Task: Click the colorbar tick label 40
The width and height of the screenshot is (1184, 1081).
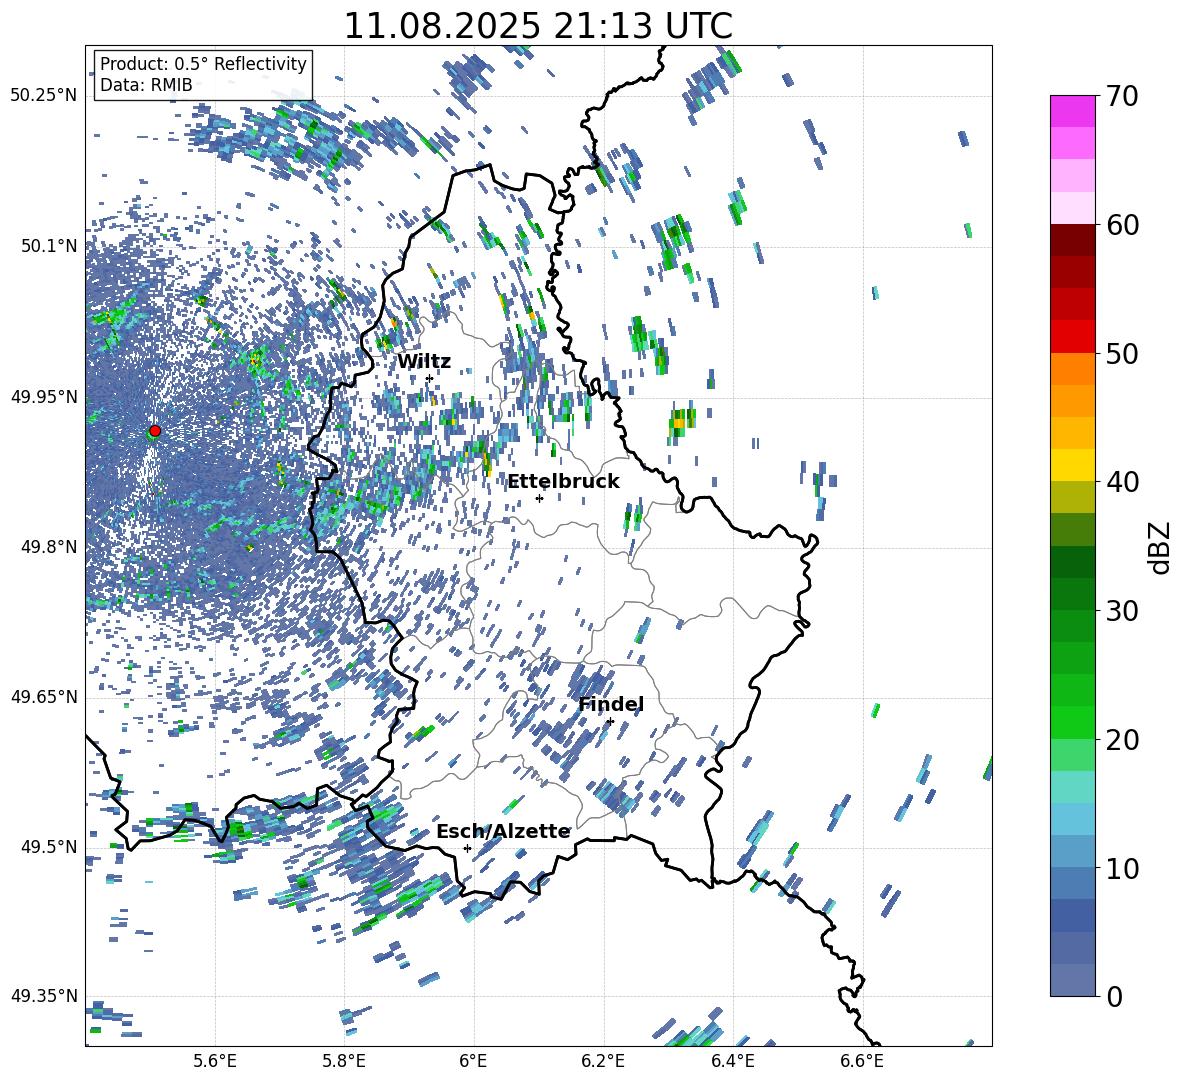Action: tap(1123, 482)
